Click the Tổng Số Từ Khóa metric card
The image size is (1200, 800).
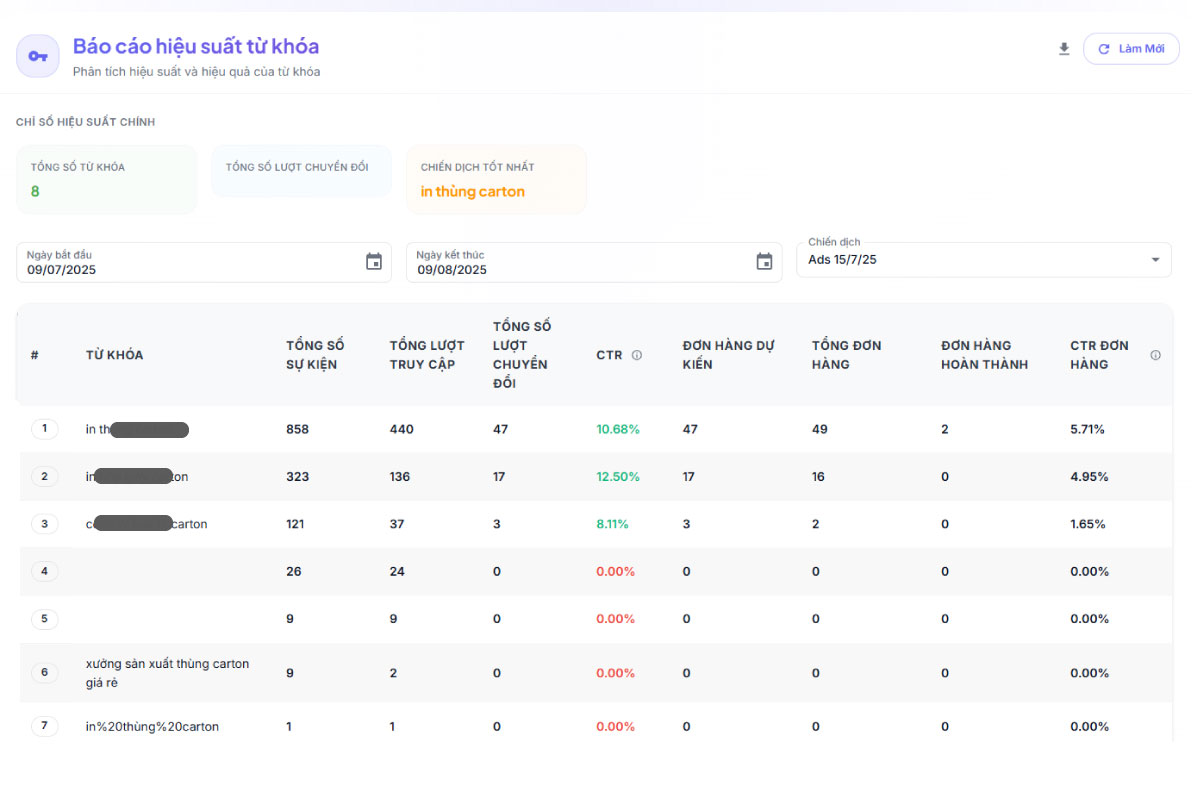(x=106, y=180)
